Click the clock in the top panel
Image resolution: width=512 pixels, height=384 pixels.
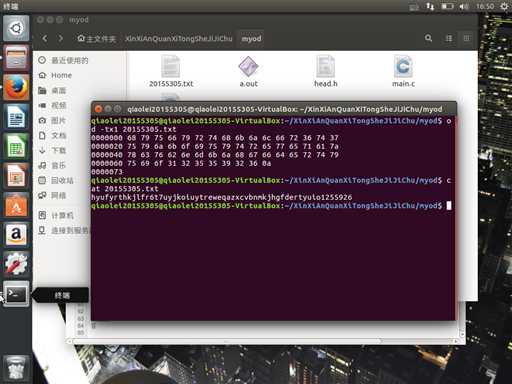[485, 6]
